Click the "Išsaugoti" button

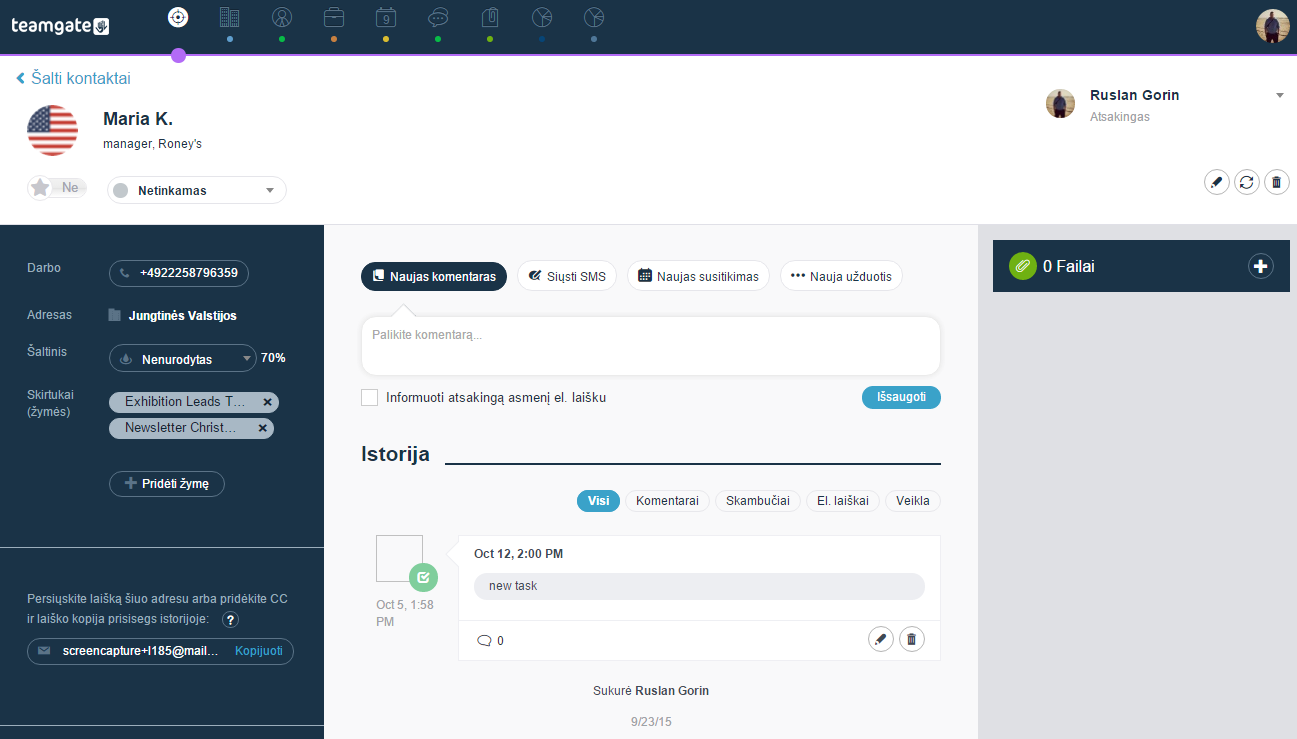pos(901,397)
